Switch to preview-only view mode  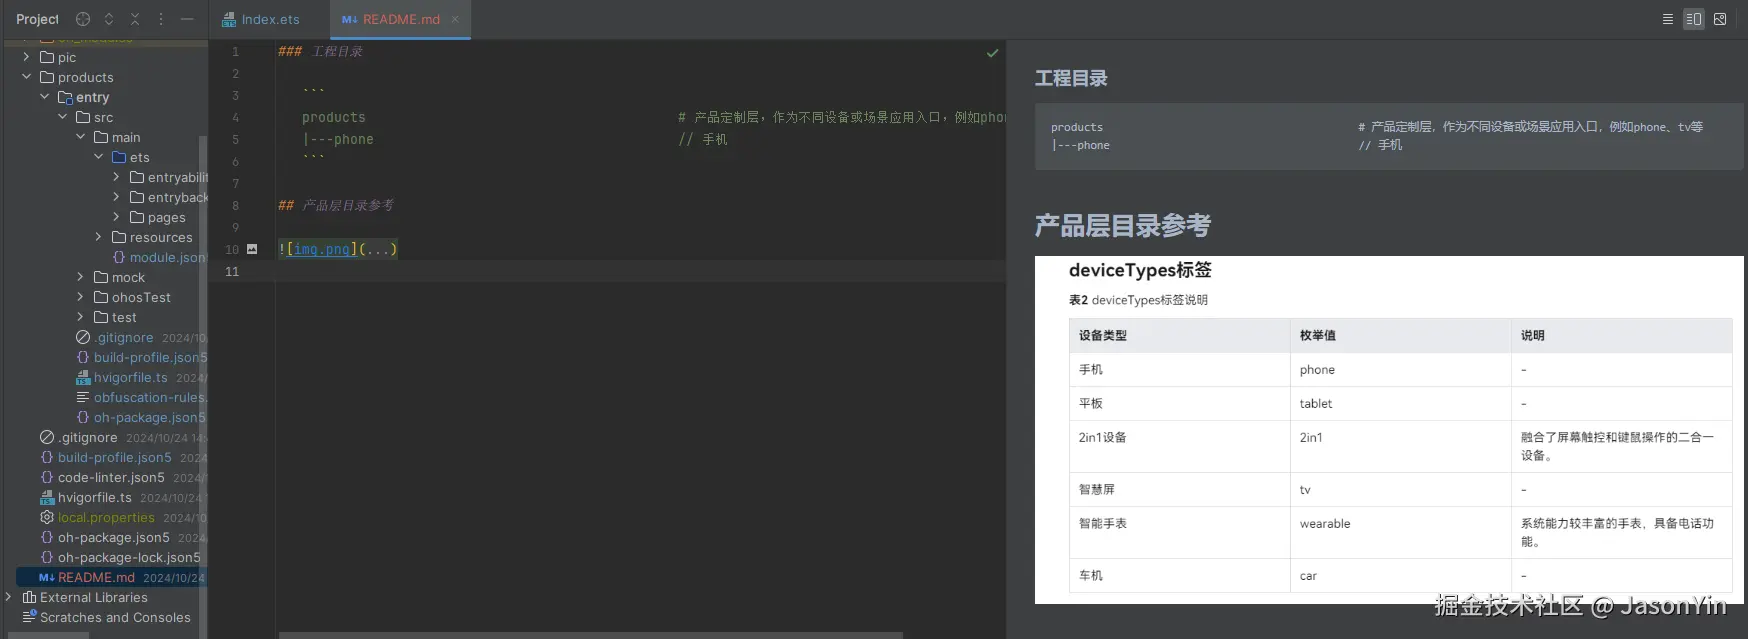(x=1720, y=19)
